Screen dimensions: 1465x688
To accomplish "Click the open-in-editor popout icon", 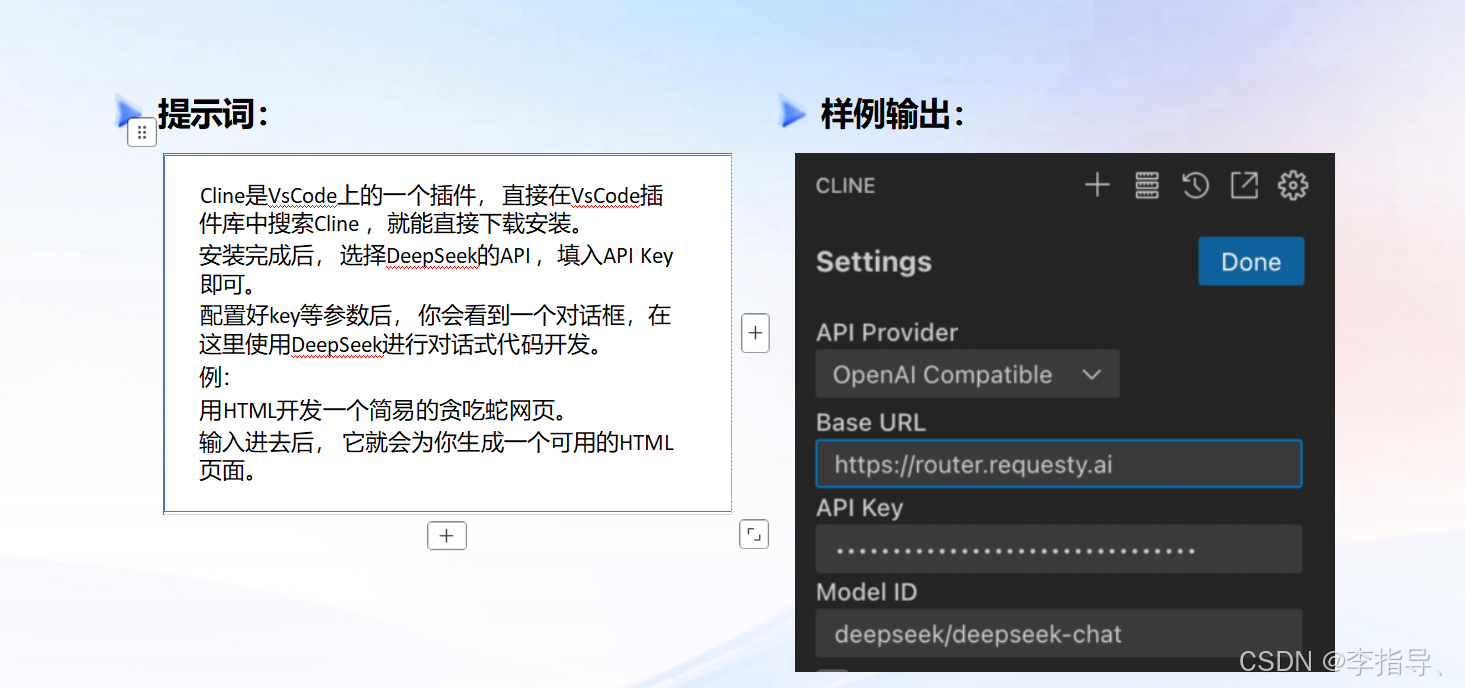I will [x=1243, y=185].
